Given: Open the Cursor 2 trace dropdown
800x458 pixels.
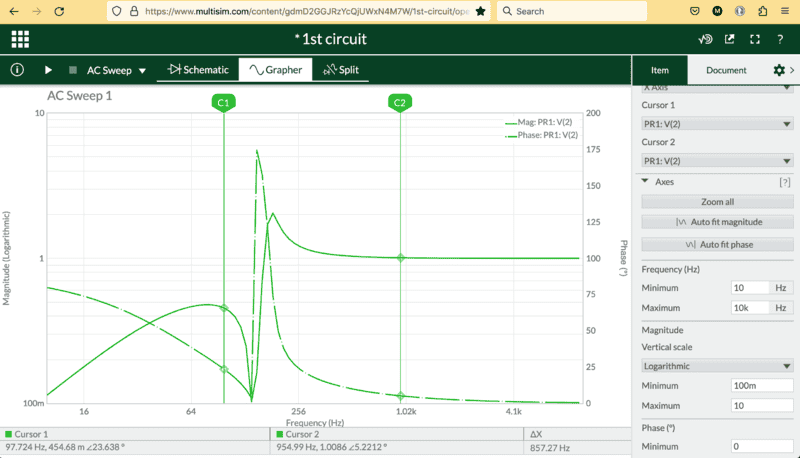Looking at the screenshot, I should pos(717,161).
